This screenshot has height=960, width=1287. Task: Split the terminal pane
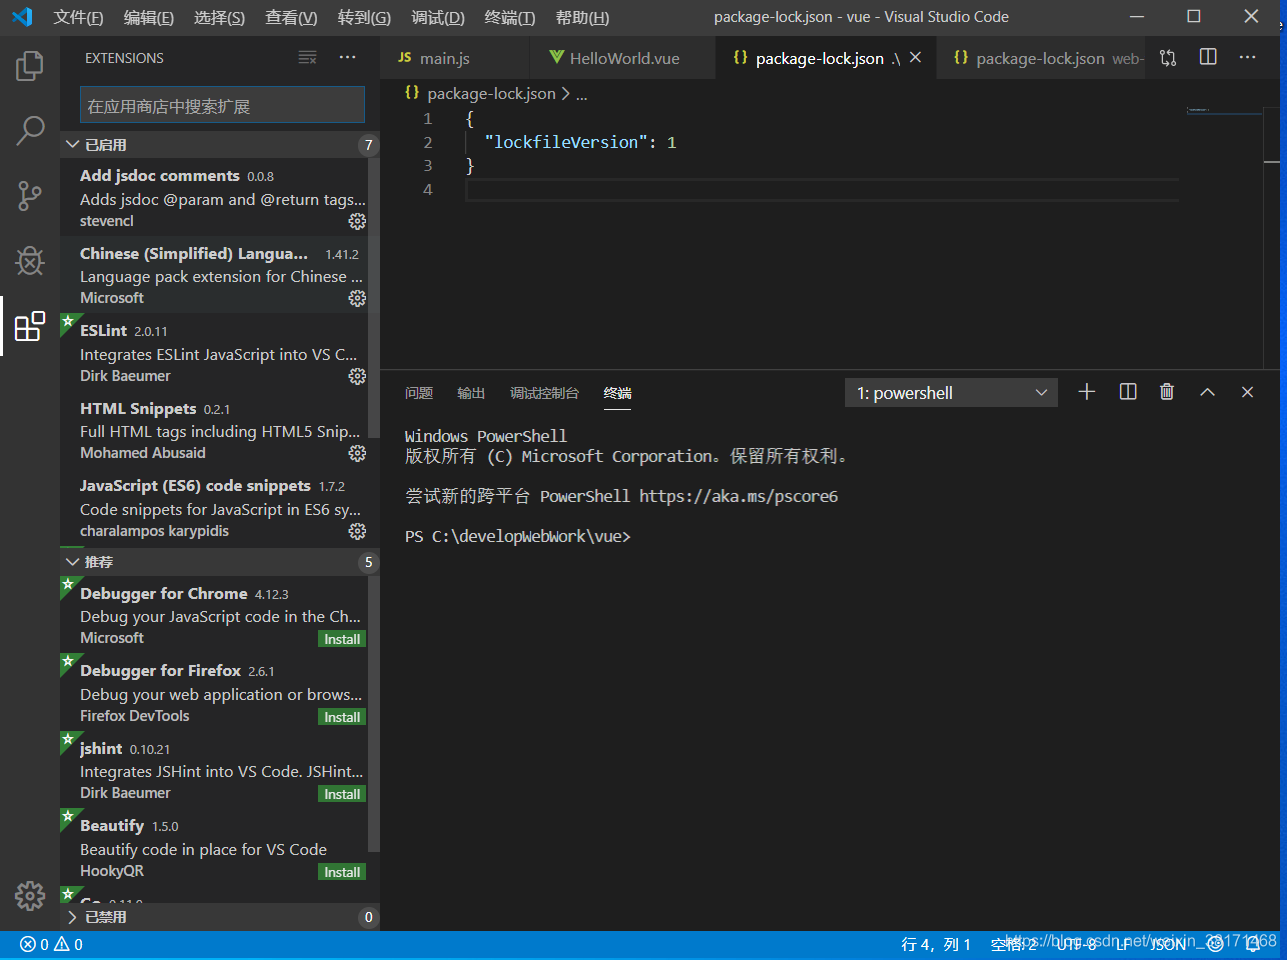coord(1128,392)
